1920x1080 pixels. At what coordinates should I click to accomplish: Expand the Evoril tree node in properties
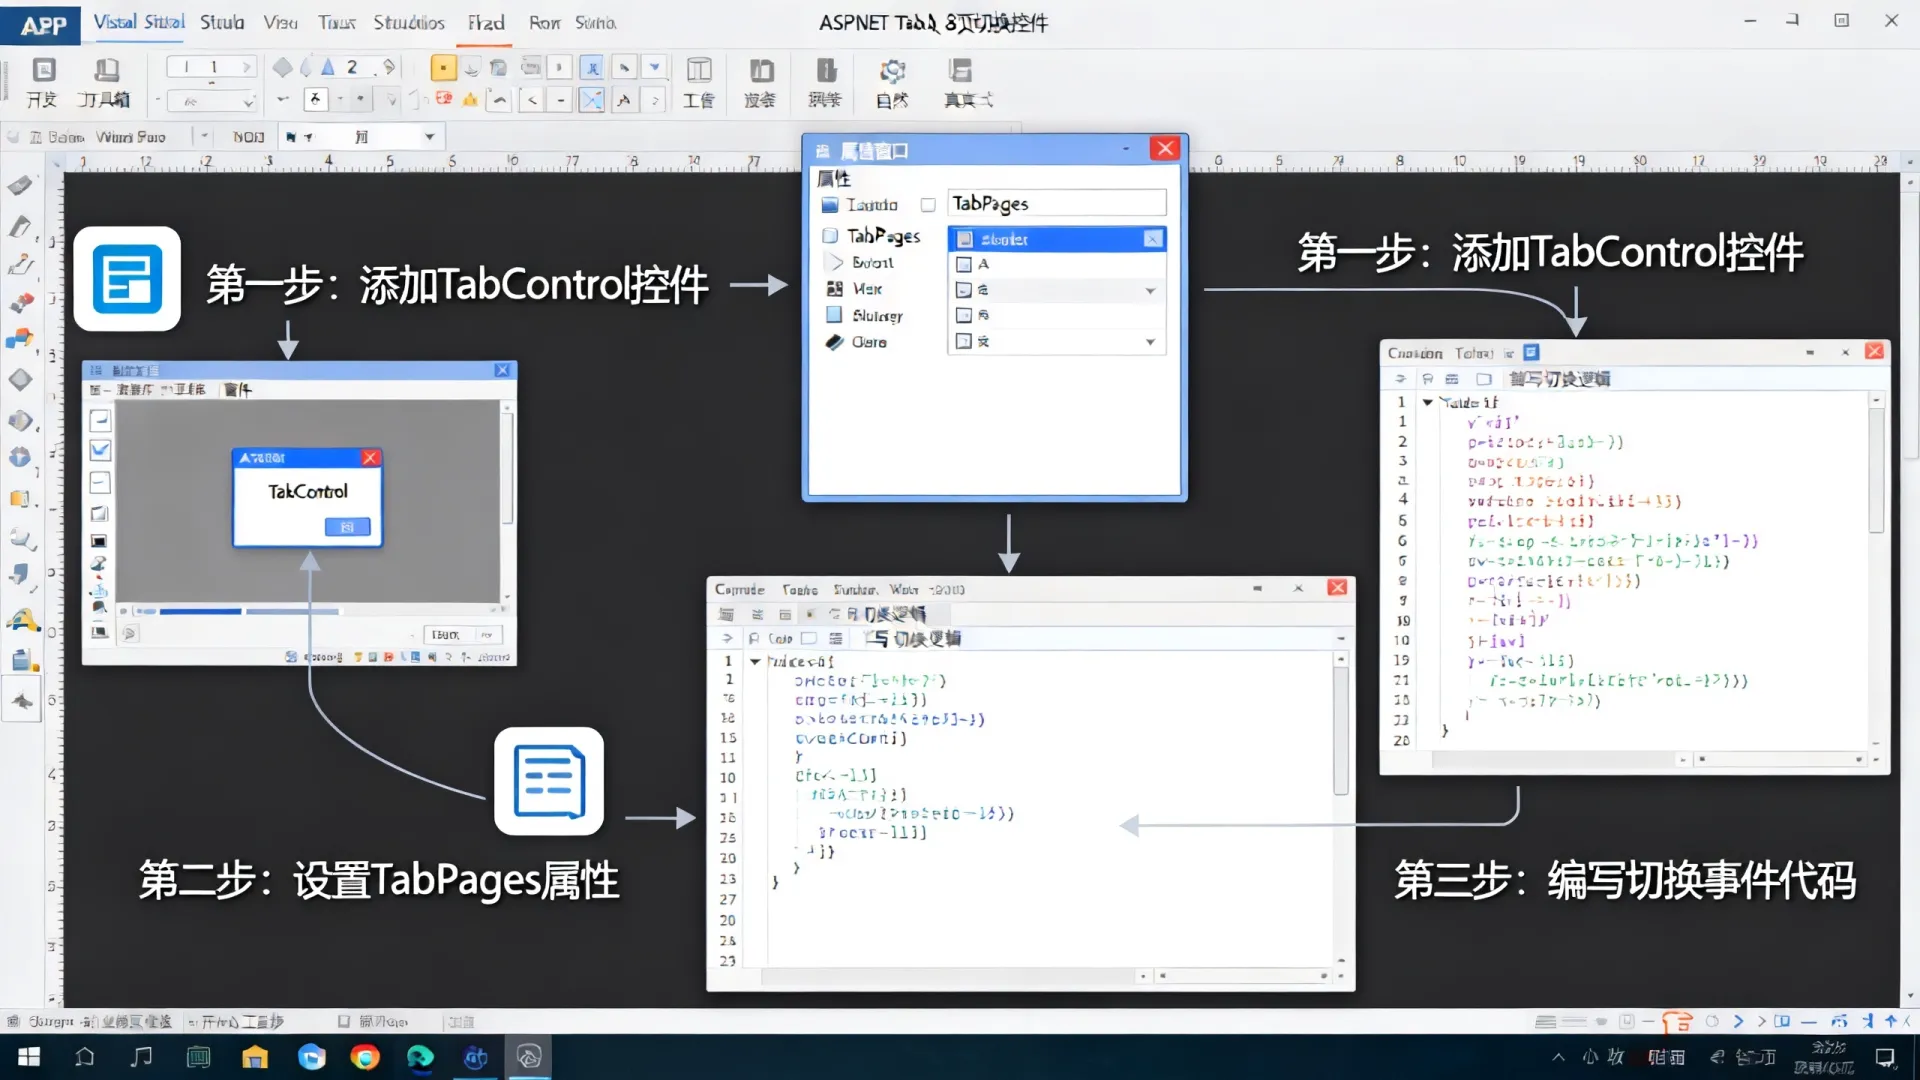pyautogui.click(x=837, y=263)
